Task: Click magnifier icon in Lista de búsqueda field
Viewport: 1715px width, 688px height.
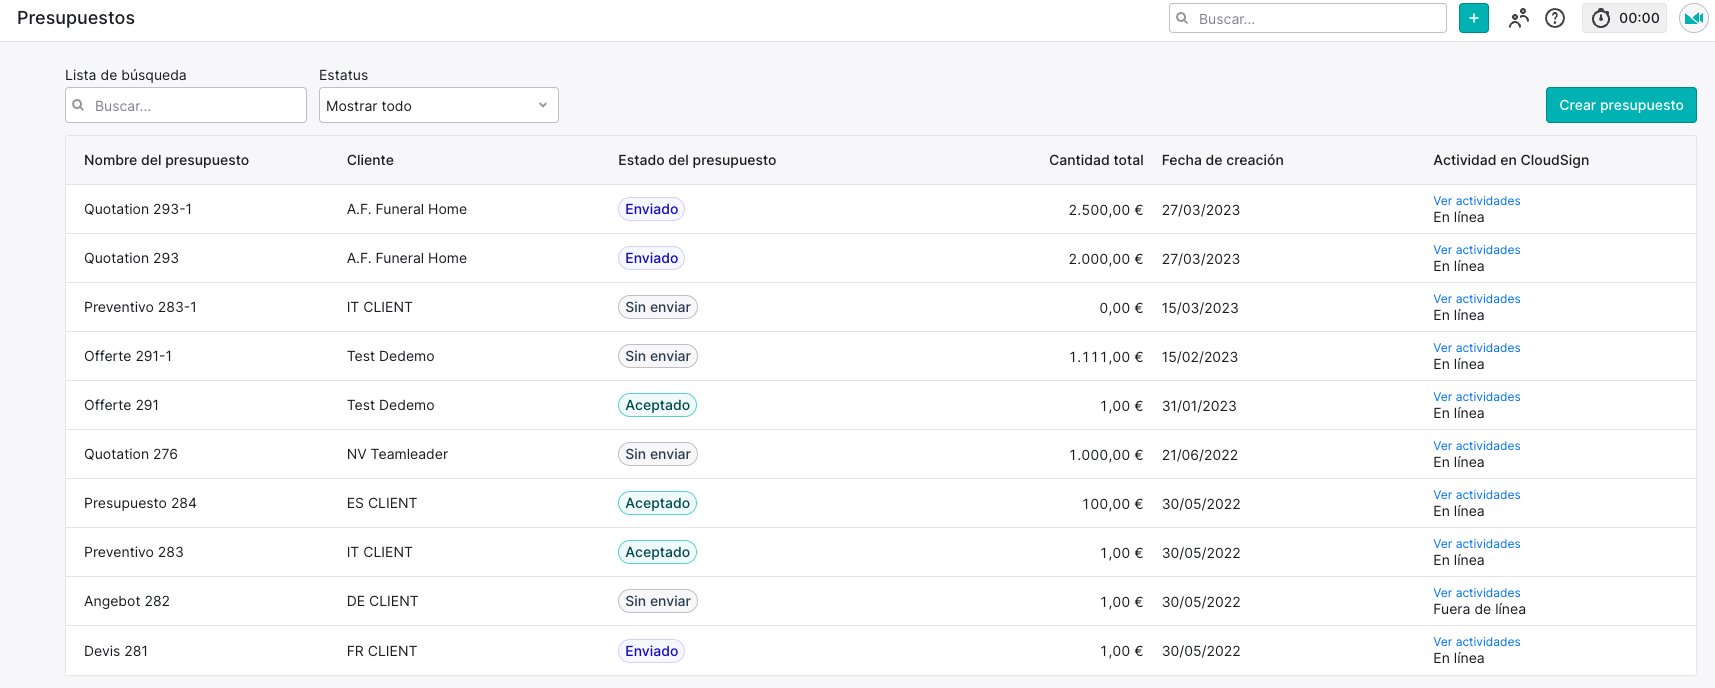Action: [x=78, y=105]
